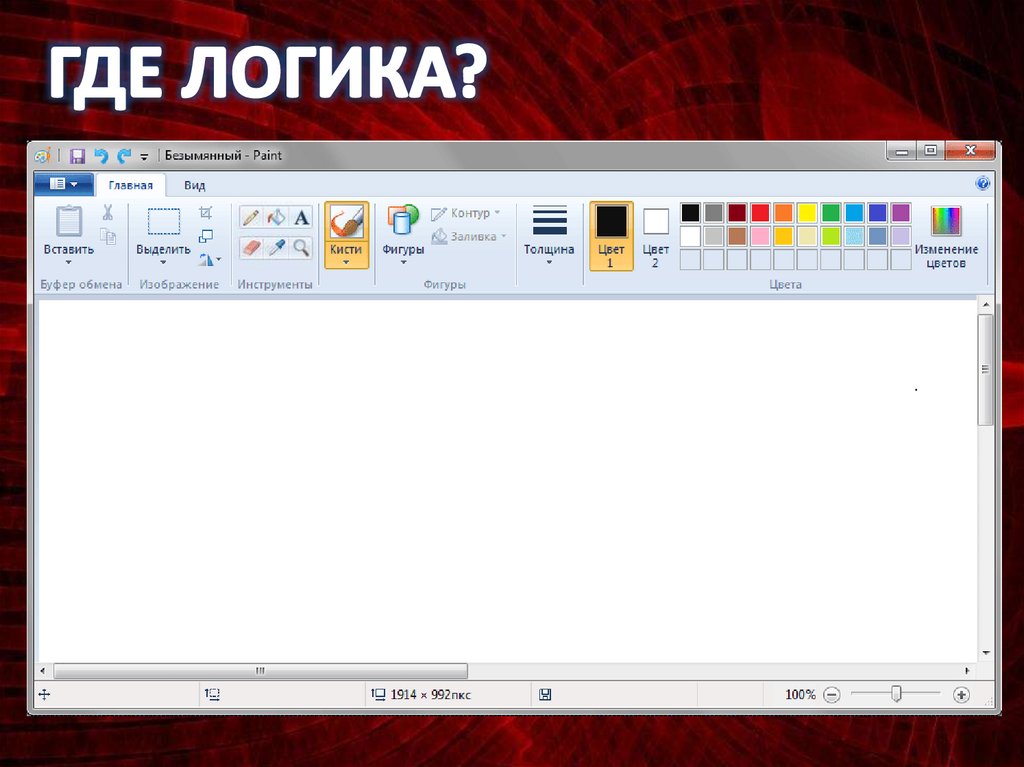The image size is (1024, 767).
Task: Pick the purple color swatch
Action: click(901, 212)
